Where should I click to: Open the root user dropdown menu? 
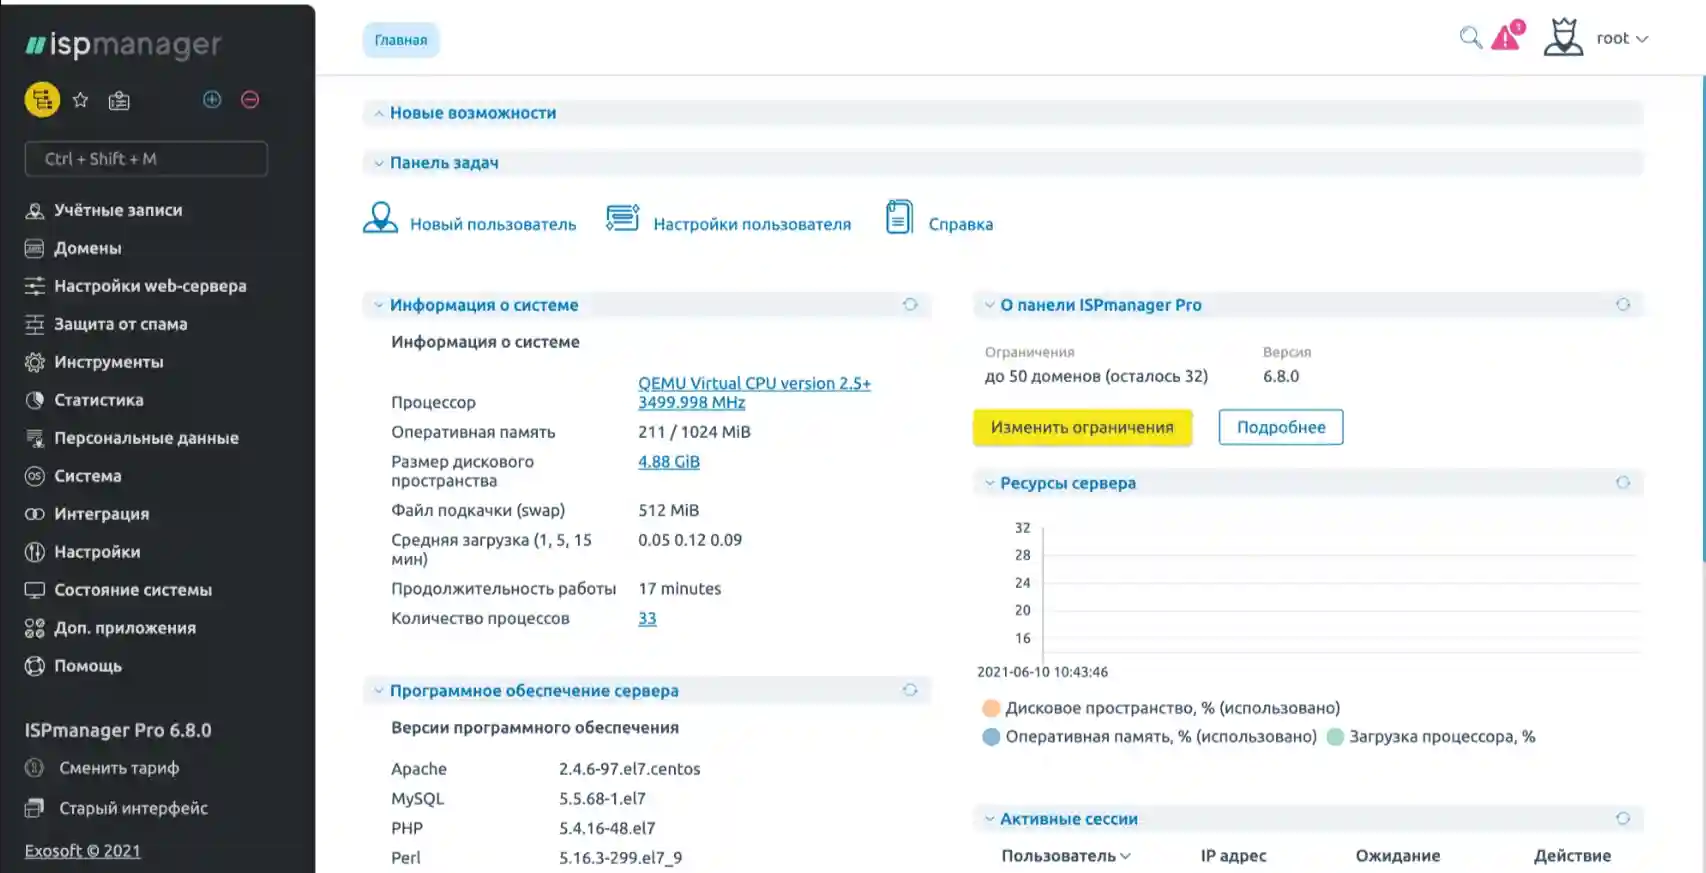tap(1620, 38)
